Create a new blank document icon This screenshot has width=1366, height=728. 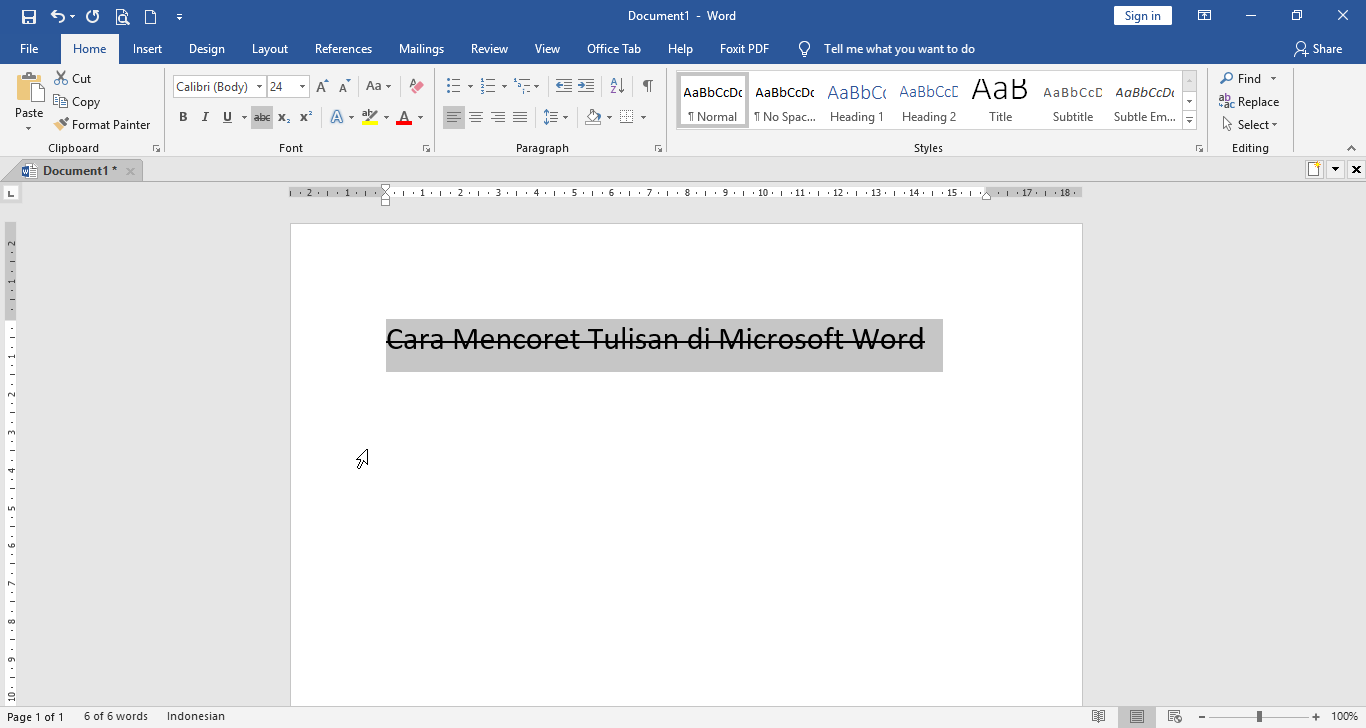coord(150,16)
